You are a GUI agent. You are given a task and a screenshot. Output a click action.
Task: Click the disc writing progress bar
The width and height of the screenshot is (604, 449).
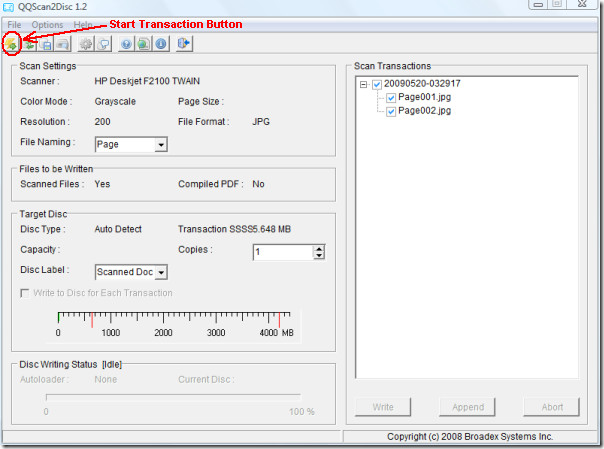173,397
